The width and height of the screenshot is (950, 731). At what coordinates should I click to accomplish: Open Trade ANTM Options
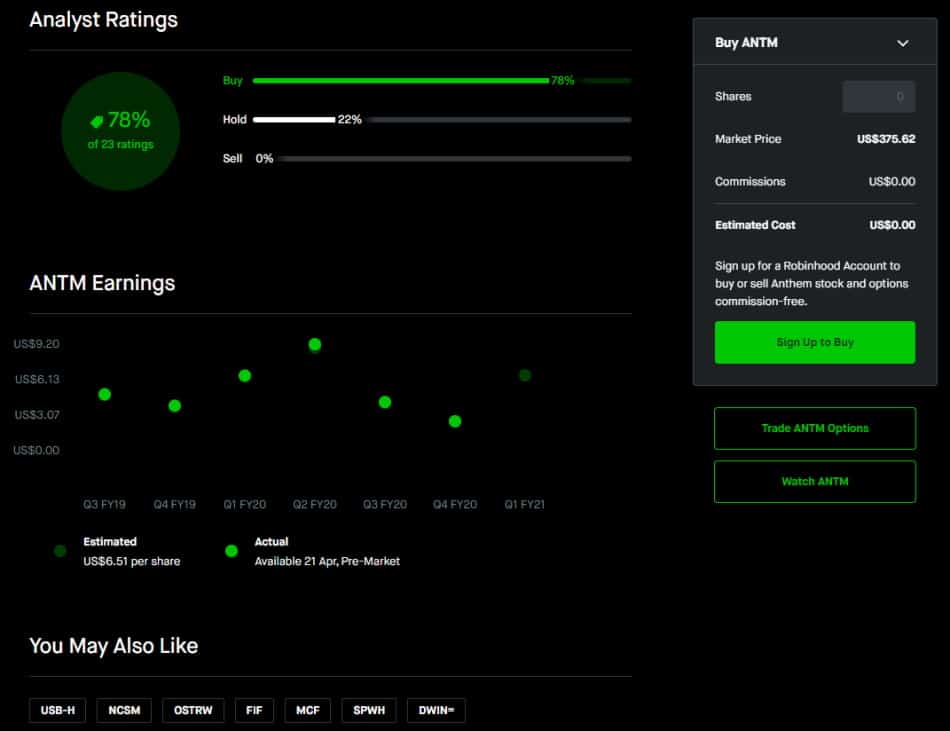click(815, 428)
